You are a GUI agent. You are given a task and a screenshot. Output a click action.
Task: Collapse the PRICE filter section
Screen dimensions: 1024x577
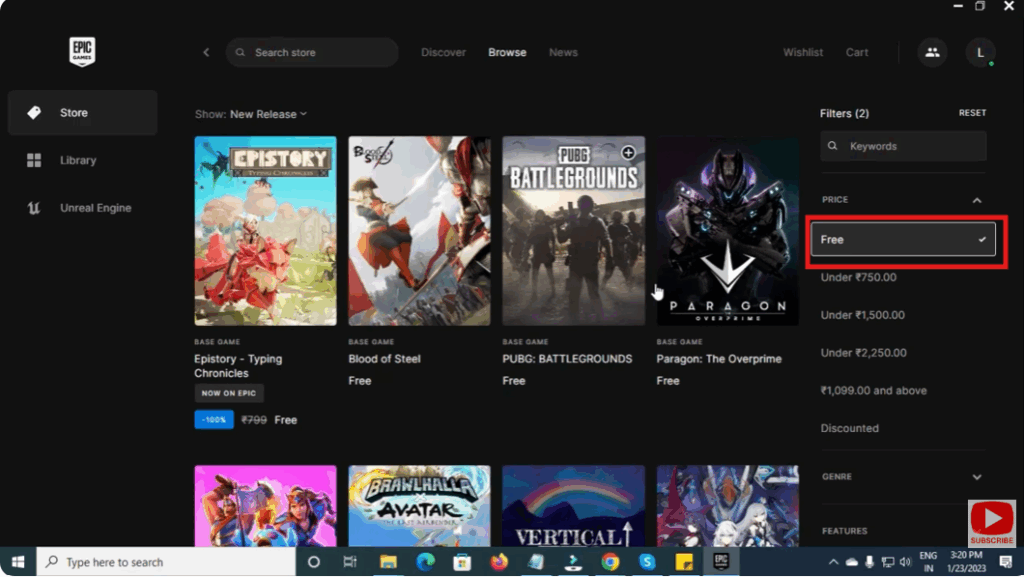coord(977,200)
